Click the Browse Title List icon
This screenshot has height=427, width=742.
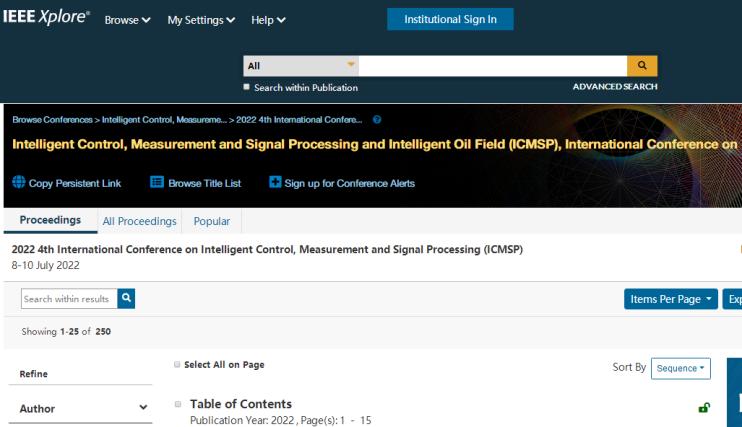(157, 182)
